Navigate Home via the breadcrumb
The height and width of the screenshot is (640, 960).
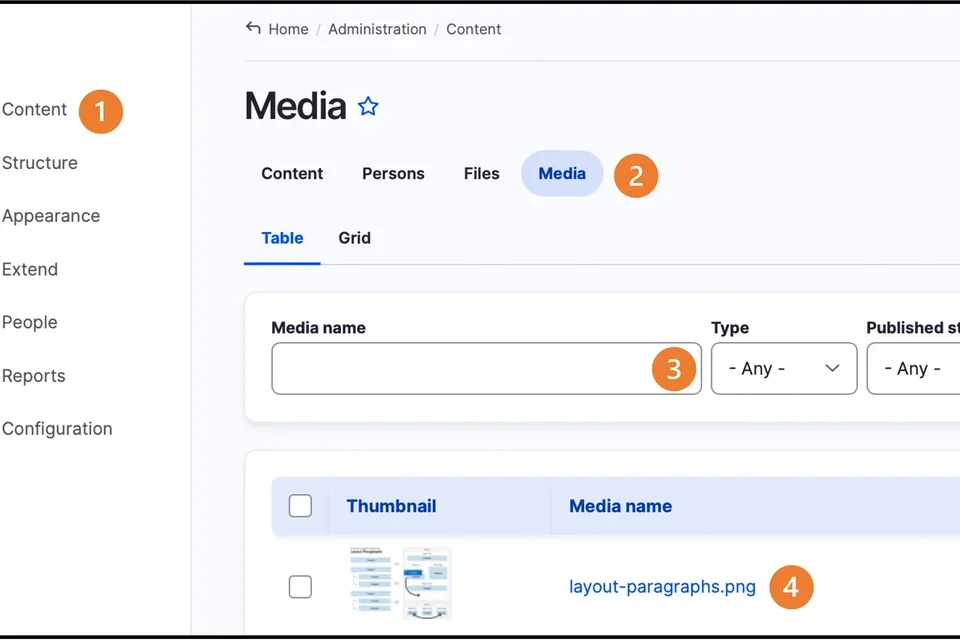pos(288,29)
